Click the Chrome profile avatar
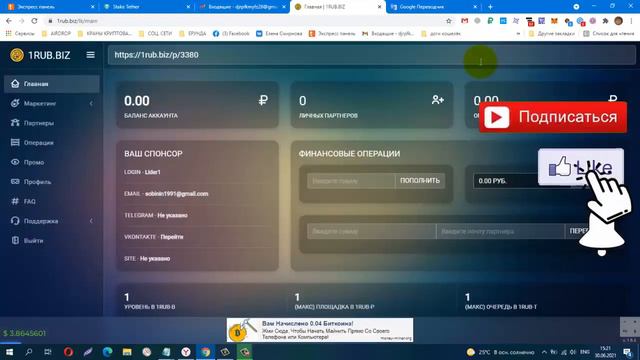This screenshot has height=360, width=640. click(618, 21)
